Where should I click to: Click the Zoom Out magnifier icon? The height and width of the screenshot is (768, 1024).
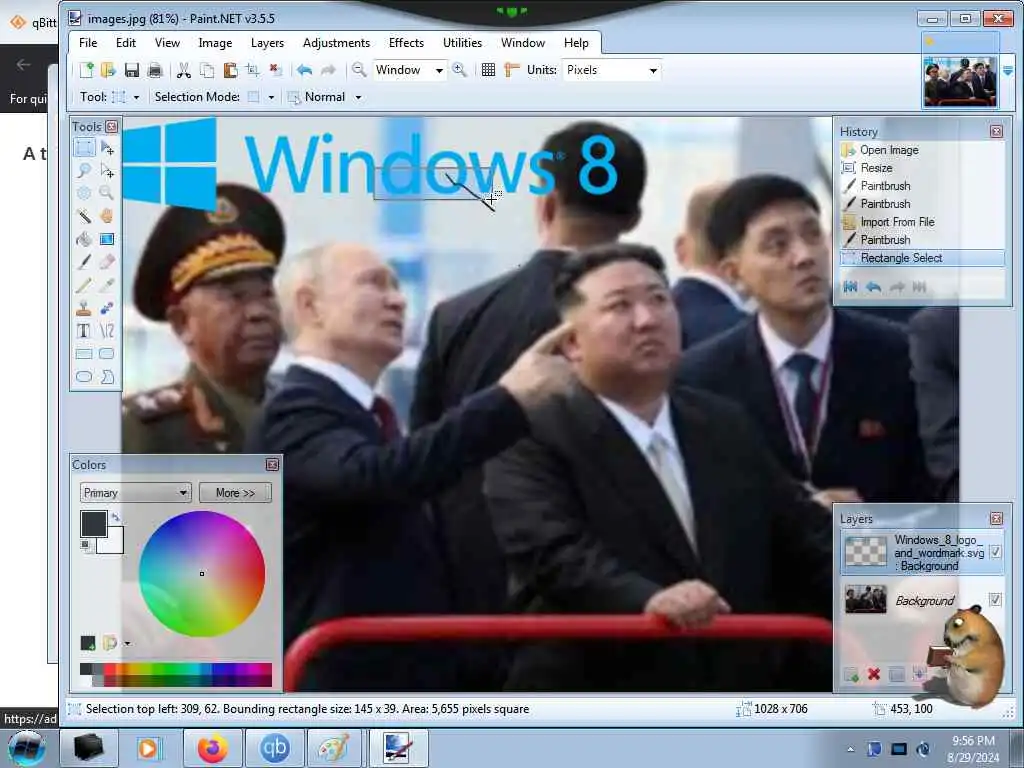(x=359, y=70)
